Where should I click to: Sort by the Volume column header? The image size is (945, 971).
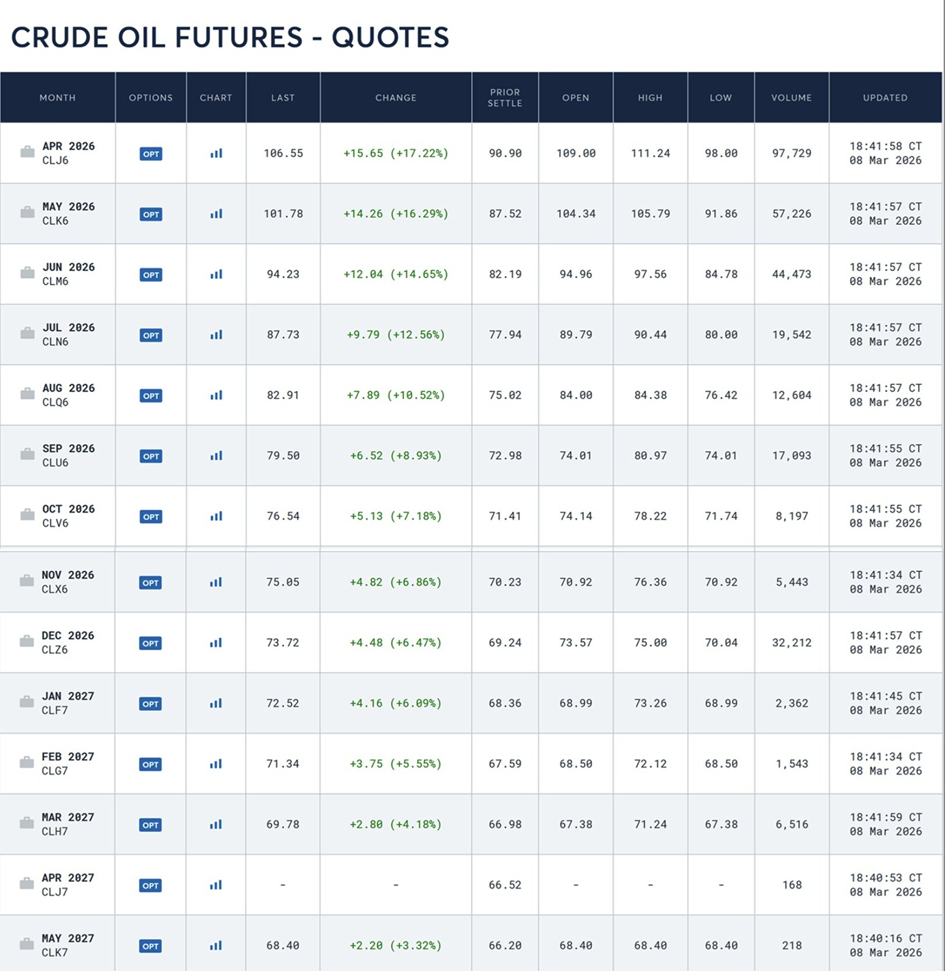792,98
